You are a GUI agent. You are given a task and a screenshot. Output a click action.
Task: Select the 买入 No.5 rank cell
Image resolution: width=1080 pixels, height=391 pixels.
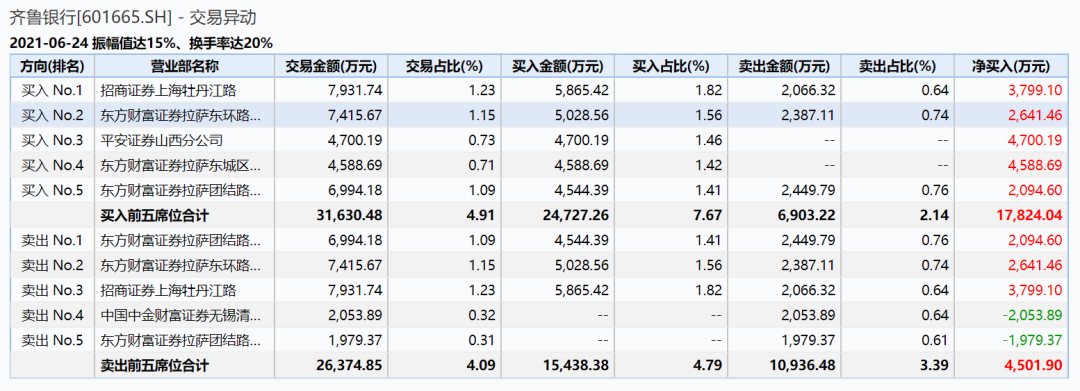(52, 190)
